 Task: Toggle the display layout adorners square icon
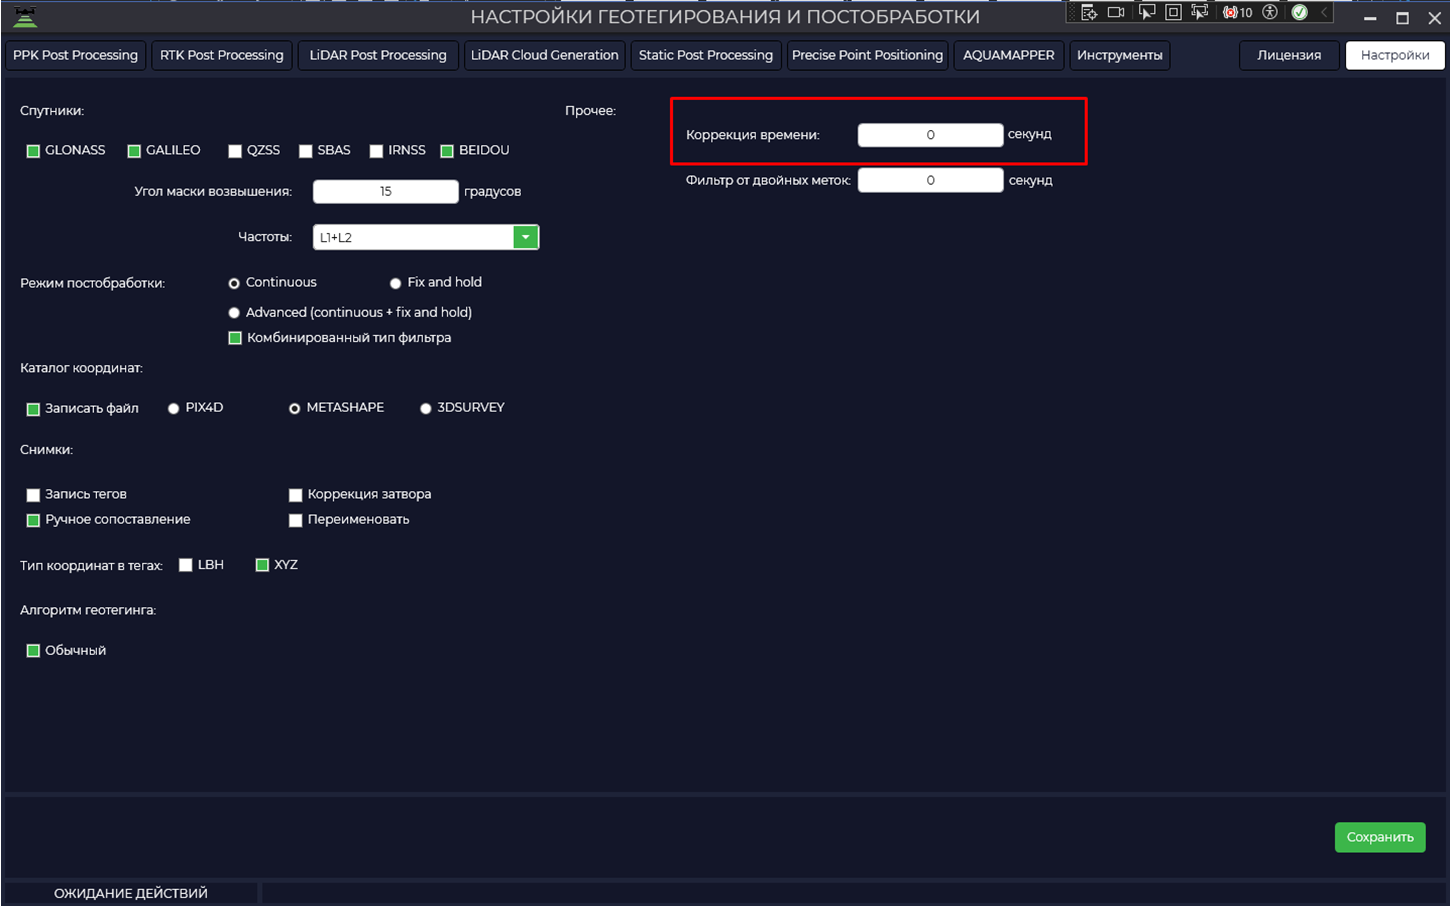coord(1173,12)
